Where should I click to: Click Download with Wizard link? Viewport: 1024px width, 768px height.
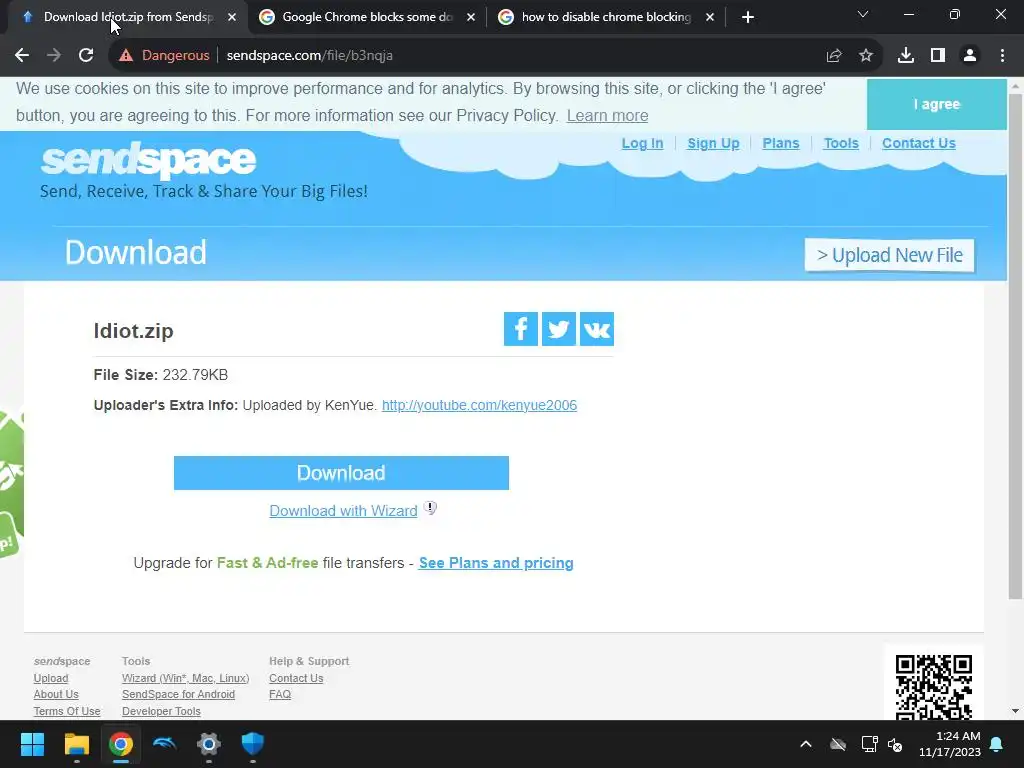click(344, 511)
